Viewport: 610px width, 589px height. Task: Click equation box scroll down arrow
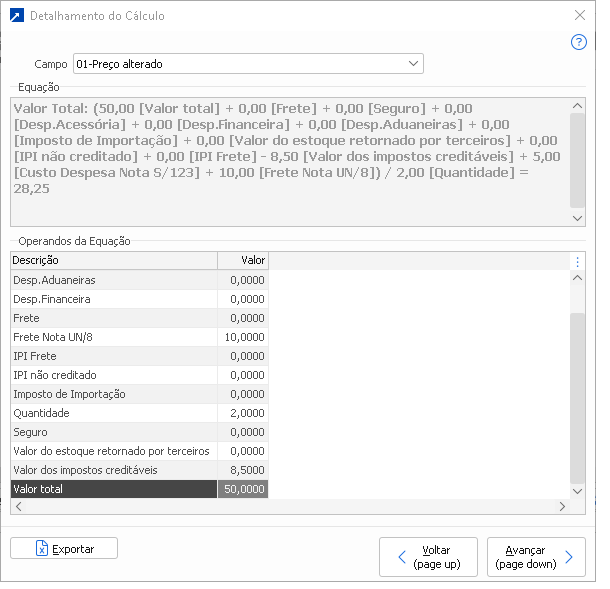pos(577,218)
